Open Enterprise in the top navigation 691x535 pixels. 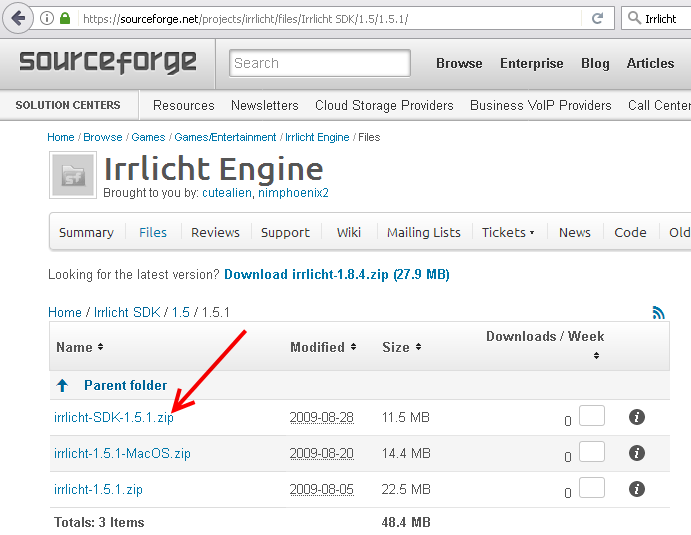531,63
